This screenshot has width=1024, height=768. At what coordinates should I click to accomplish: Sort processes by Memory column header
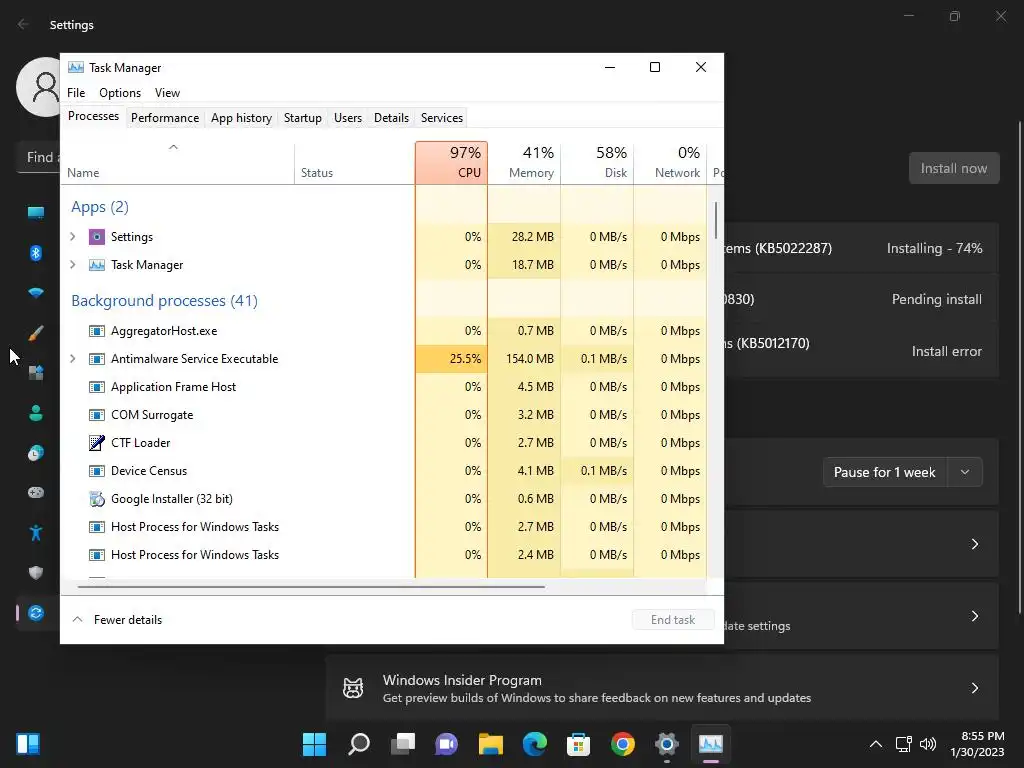(524, 163)
